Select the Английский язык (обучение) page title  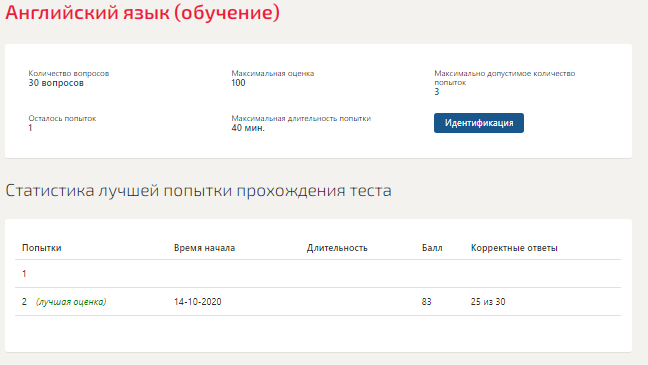click(143, 12)
